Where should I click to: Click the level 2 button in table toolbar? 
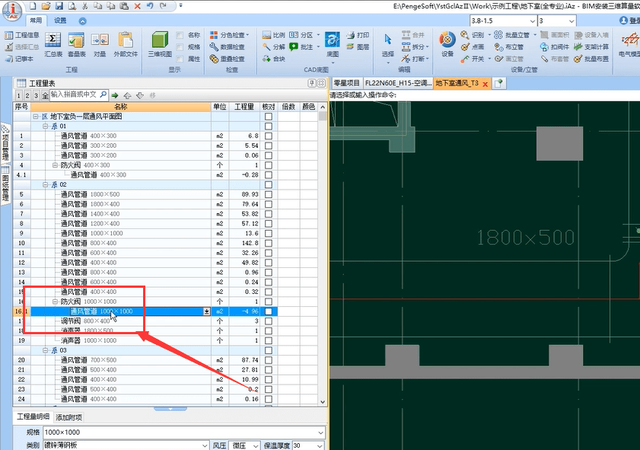click(27, 96)
